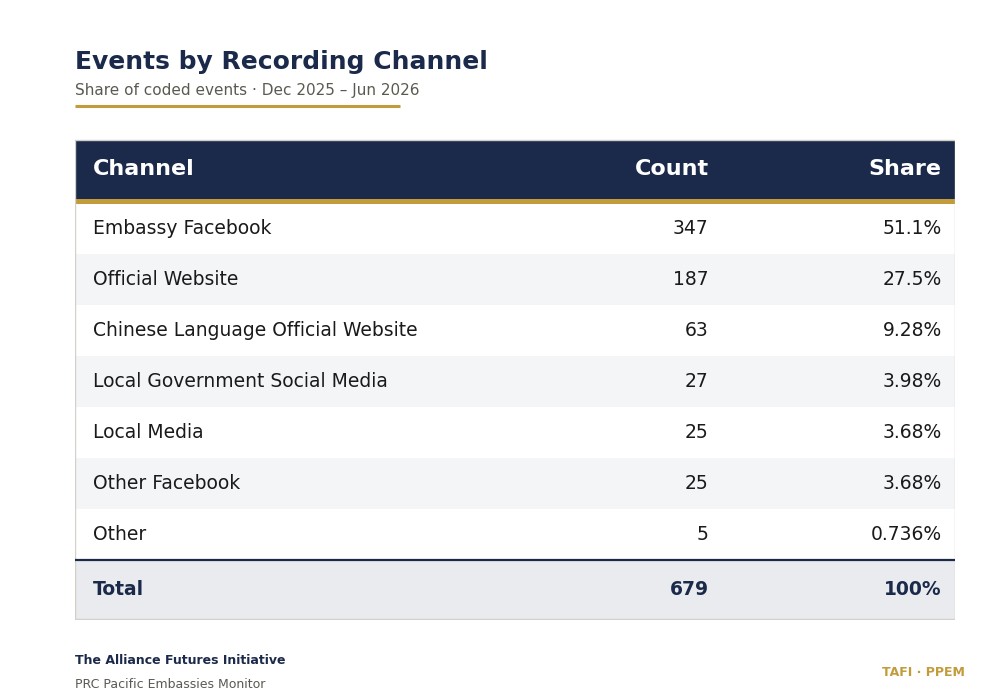Click the "Total" row label
This screenshot has width=1000, height=700.
tap(118, 588)
